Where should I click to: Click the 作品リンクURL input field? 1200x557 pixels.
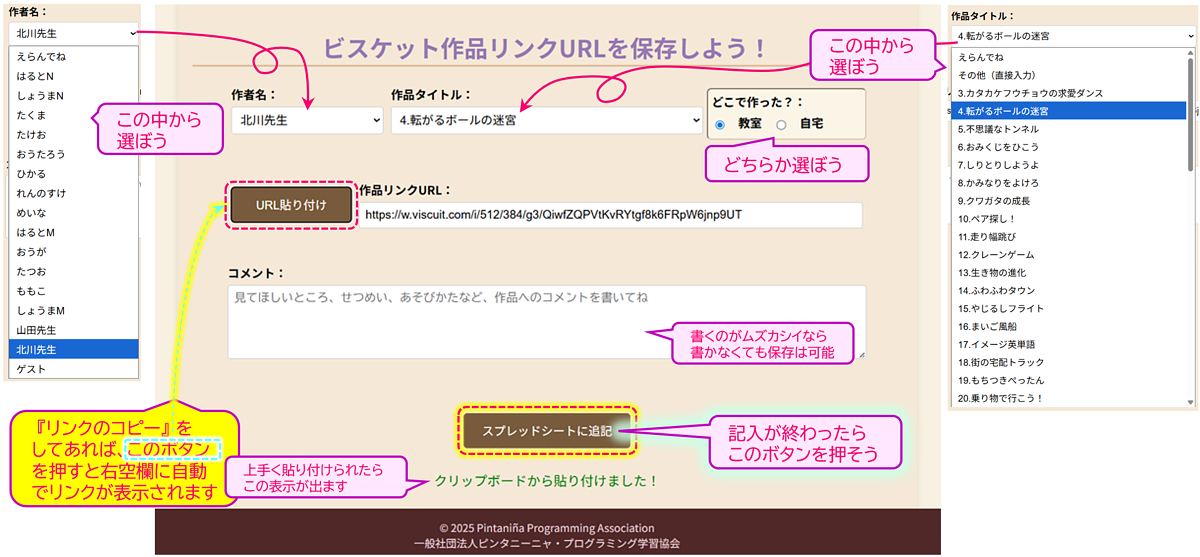611,215
